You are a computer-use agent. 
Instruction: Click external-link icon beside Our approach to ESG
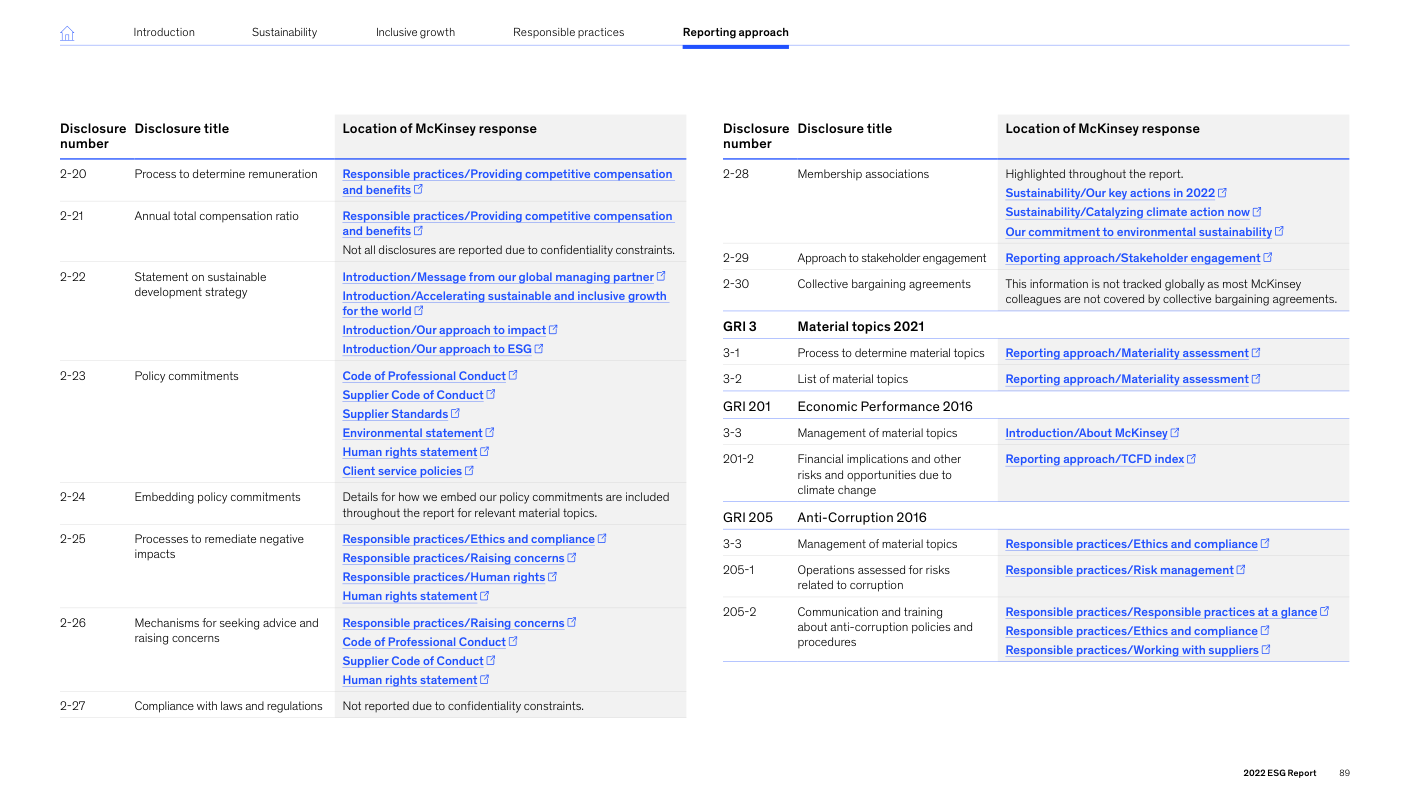pos(539,348)
